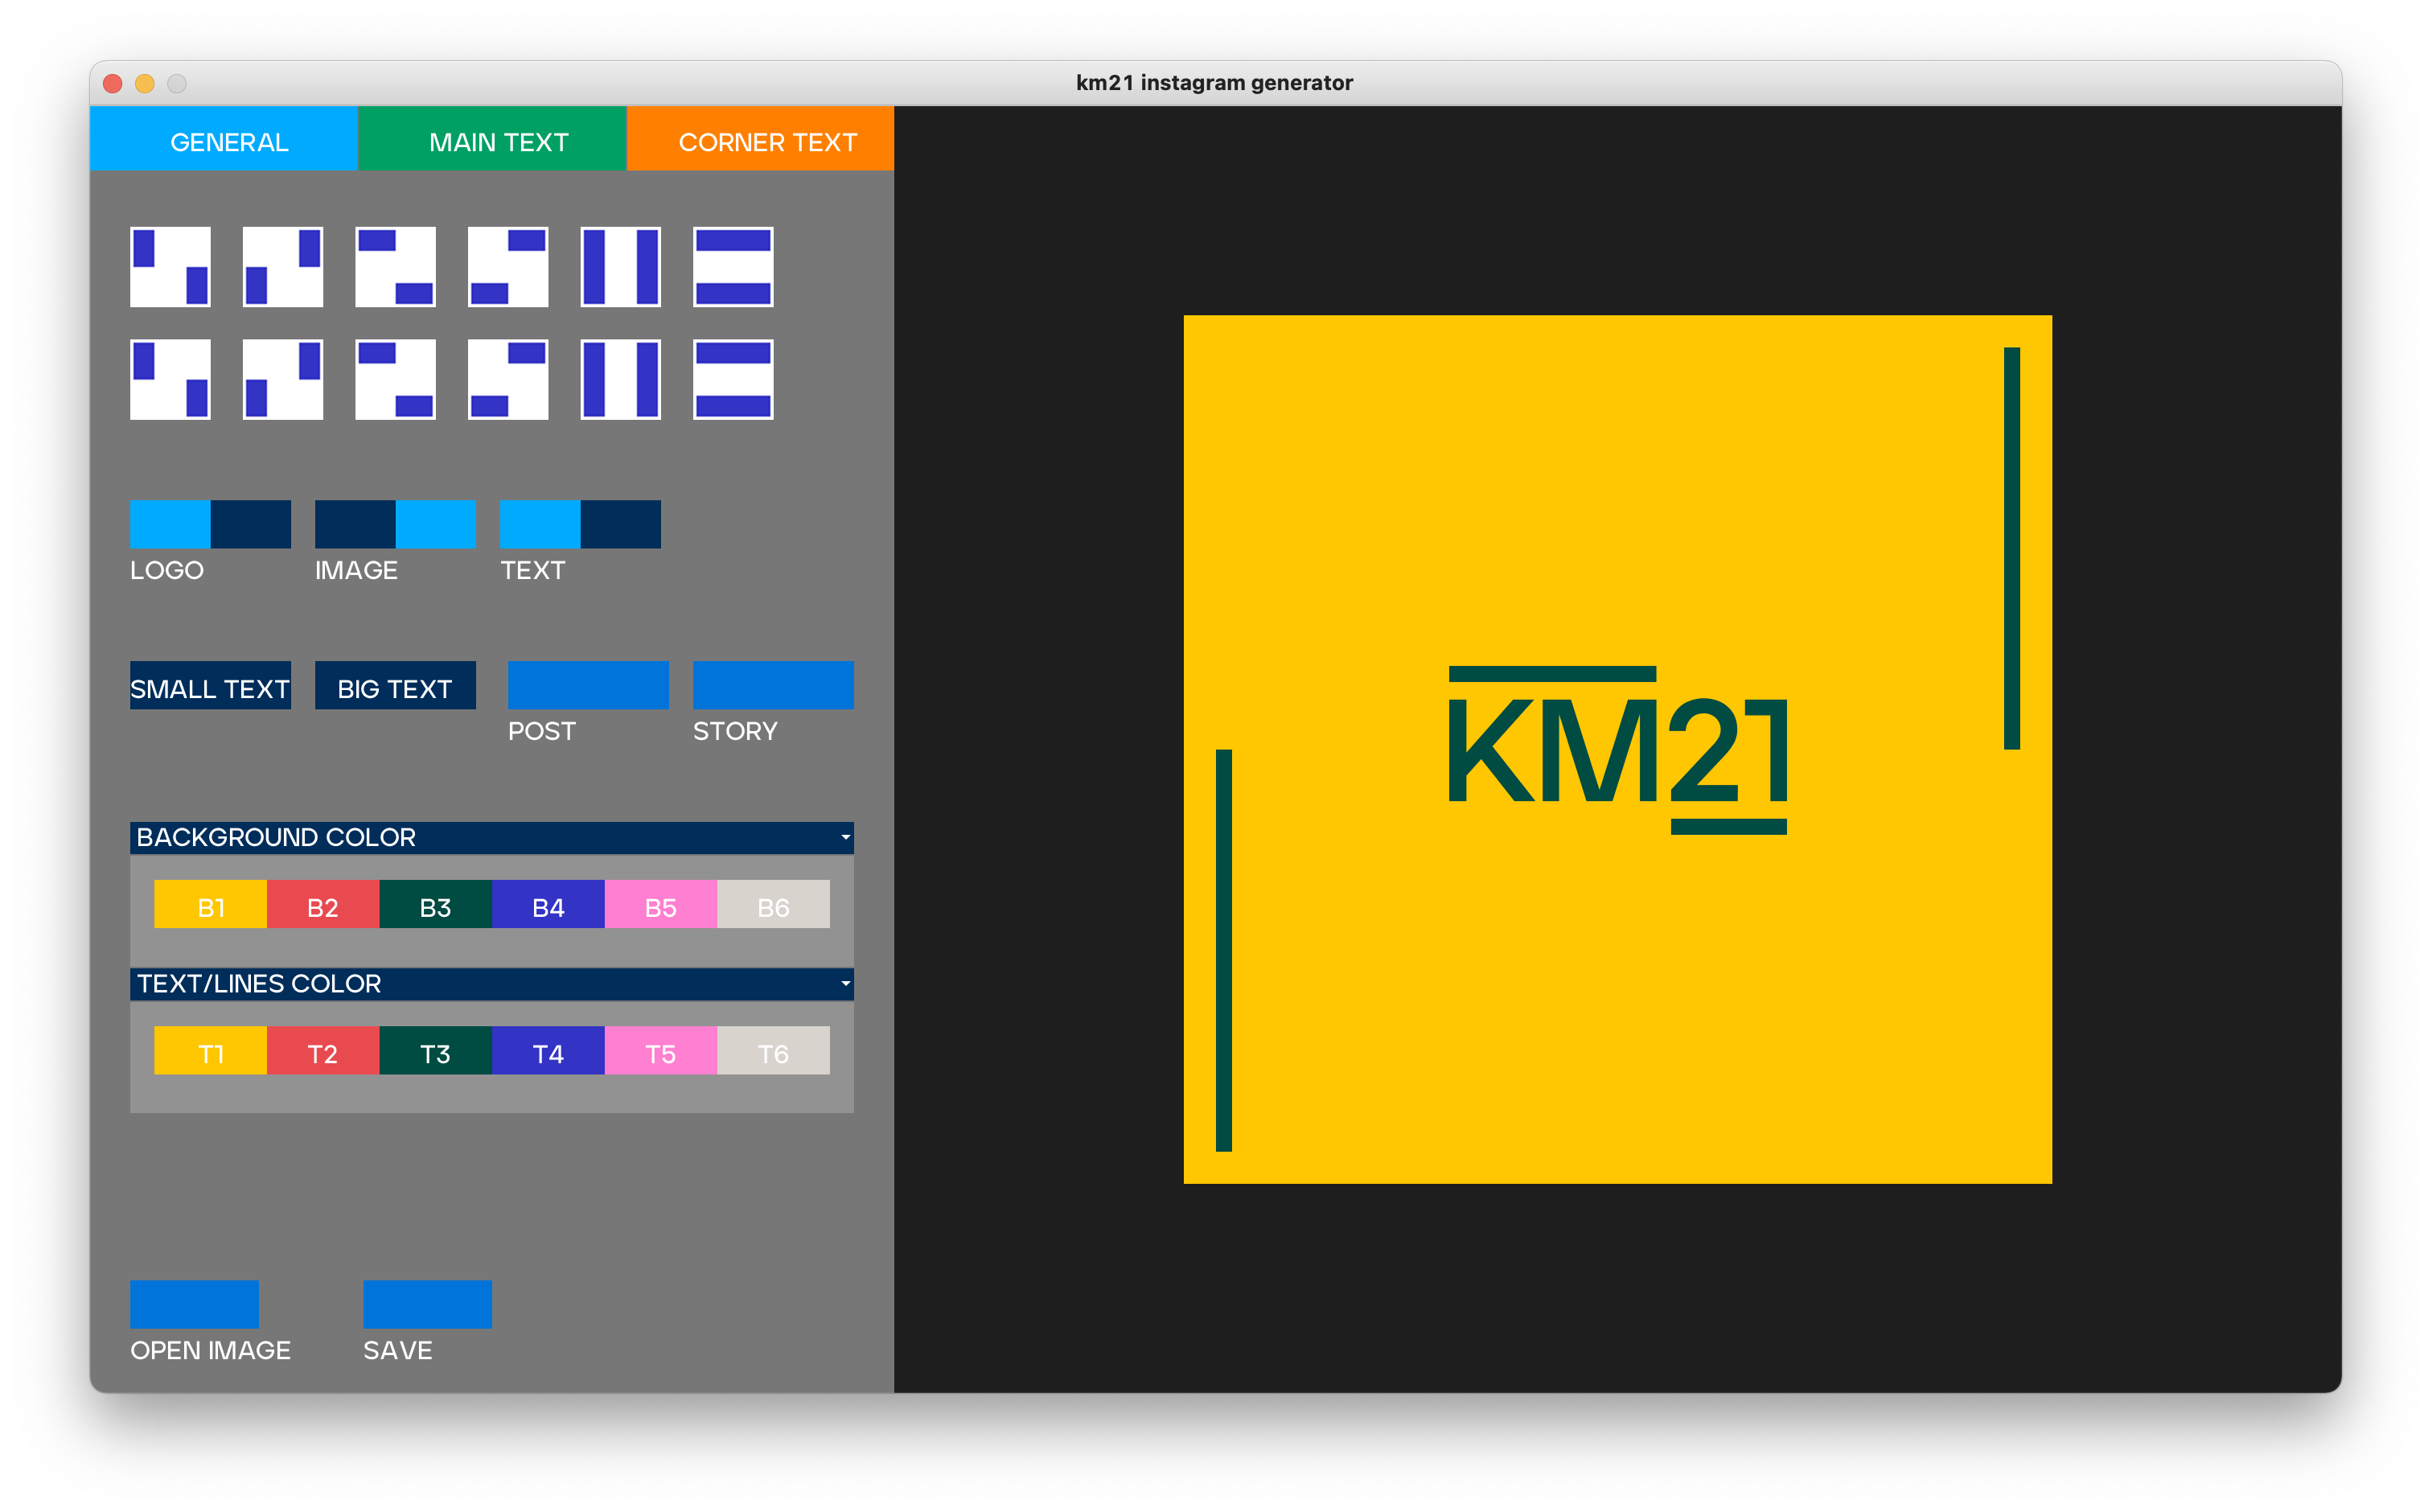Choose first-row top-left and bottom-right vertical layout
The height and width of the screenshot is (1512, 2432).
(170, 267)
